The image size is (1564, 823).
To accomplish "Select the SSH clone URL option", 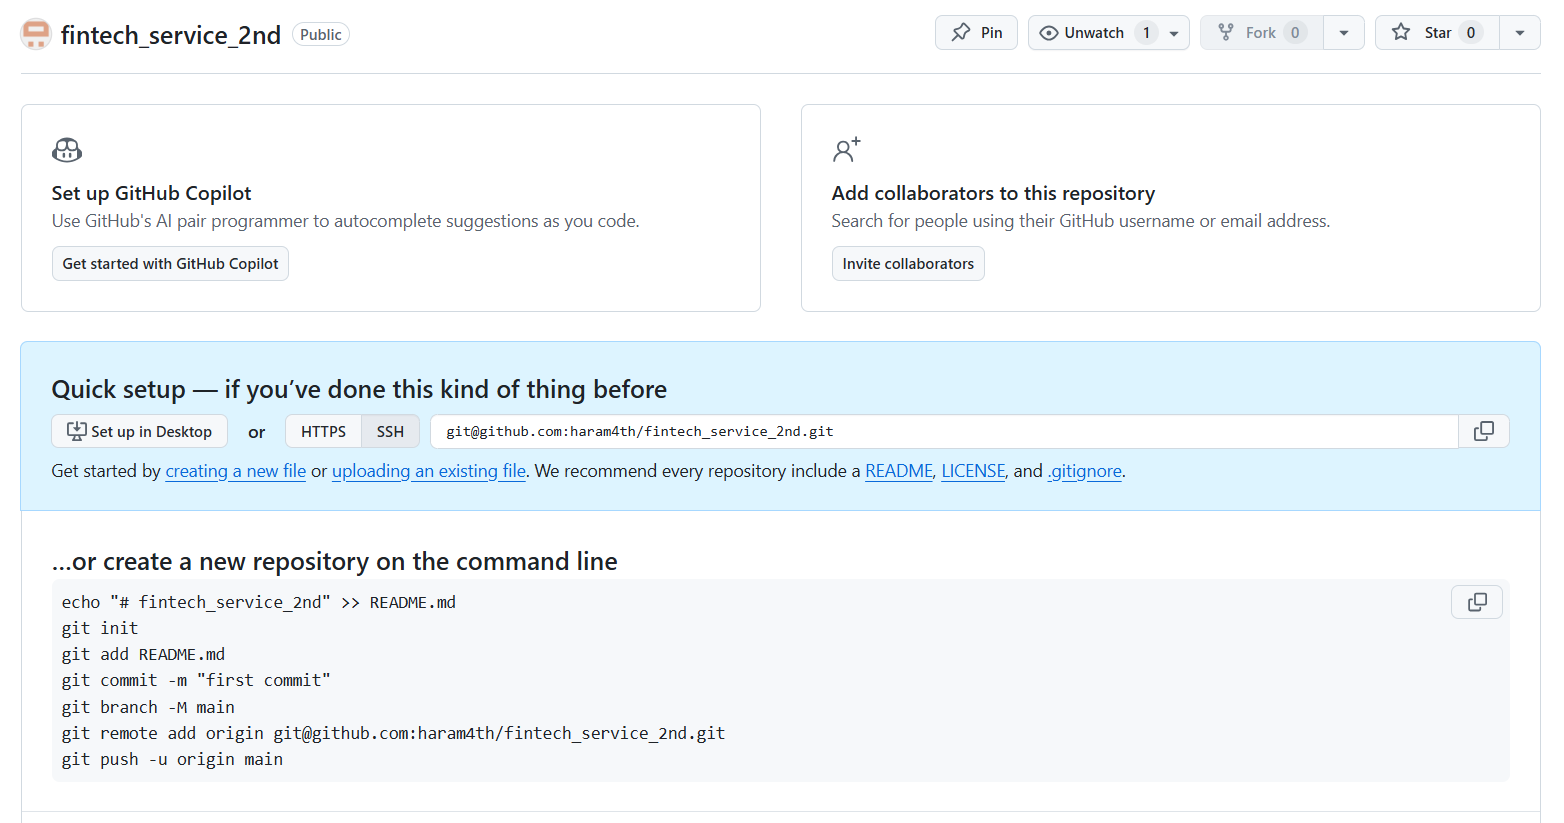I will tap(390, 432).
